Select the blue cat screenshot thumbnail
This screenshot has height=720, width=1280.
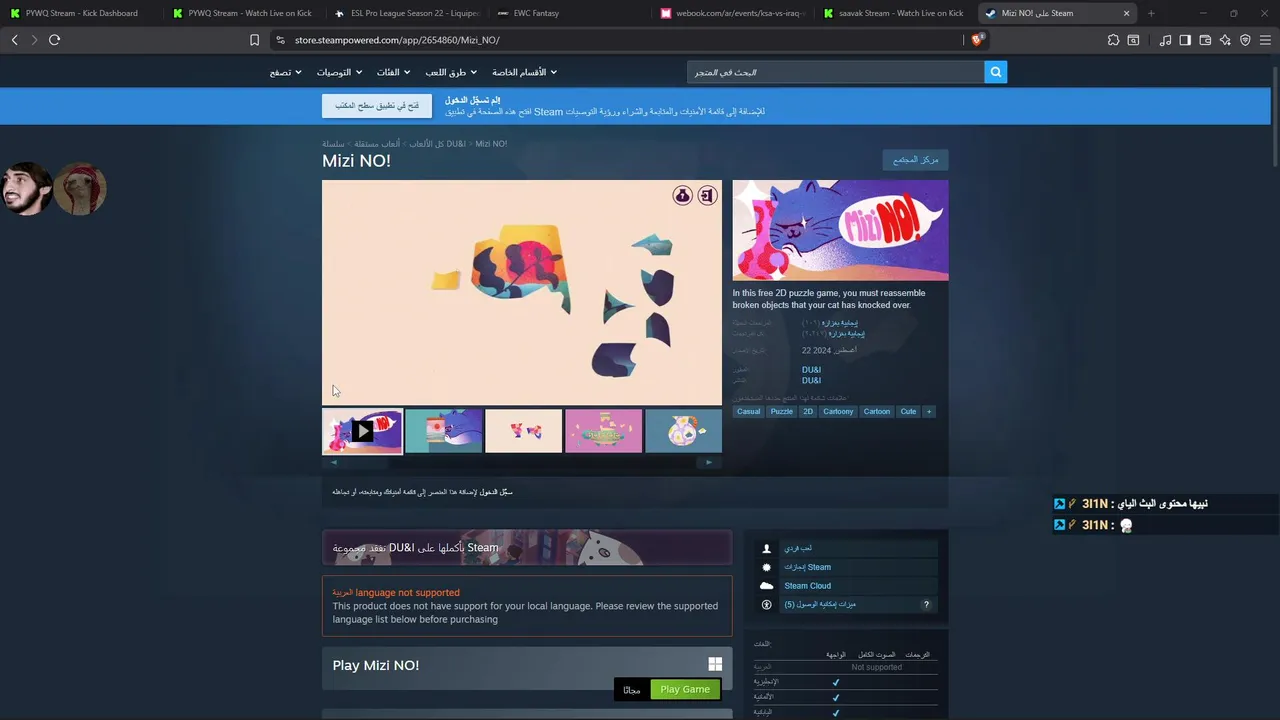tap(443, 431)
